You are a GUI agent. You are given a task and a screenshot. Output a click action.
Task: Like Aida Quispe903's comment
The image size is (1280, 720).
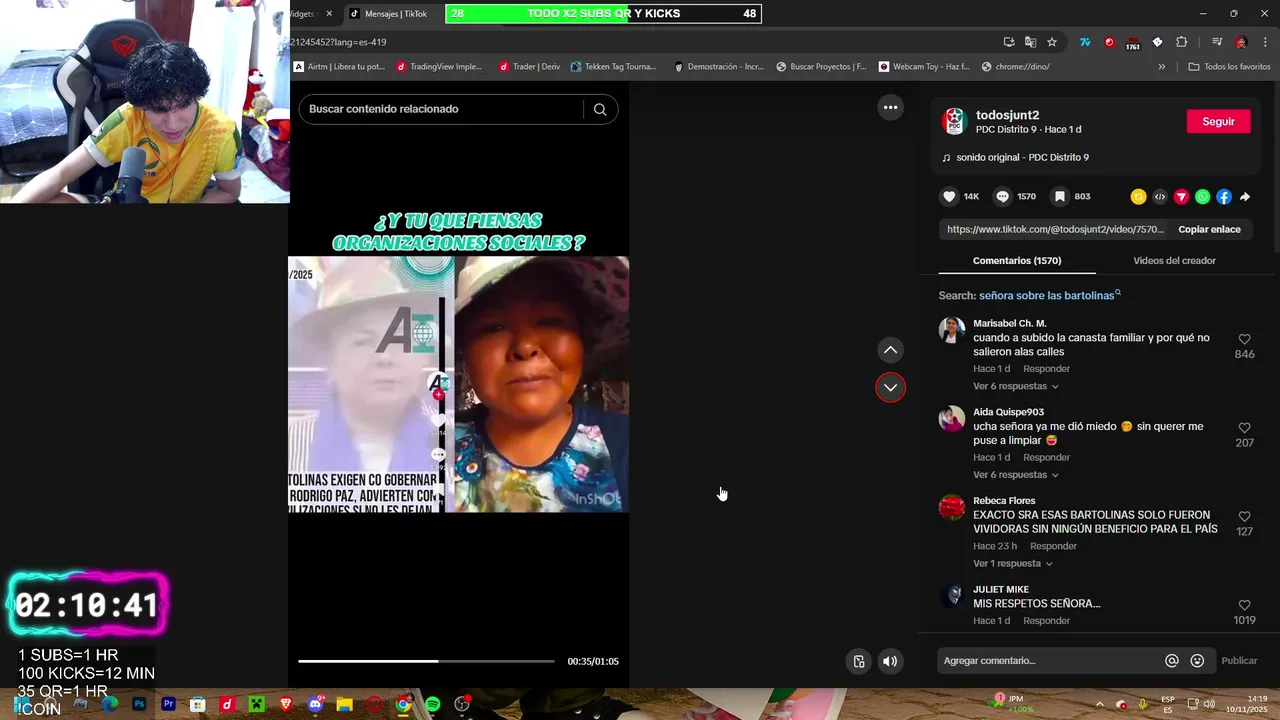pyautogui.click(x=1244, y=428)
